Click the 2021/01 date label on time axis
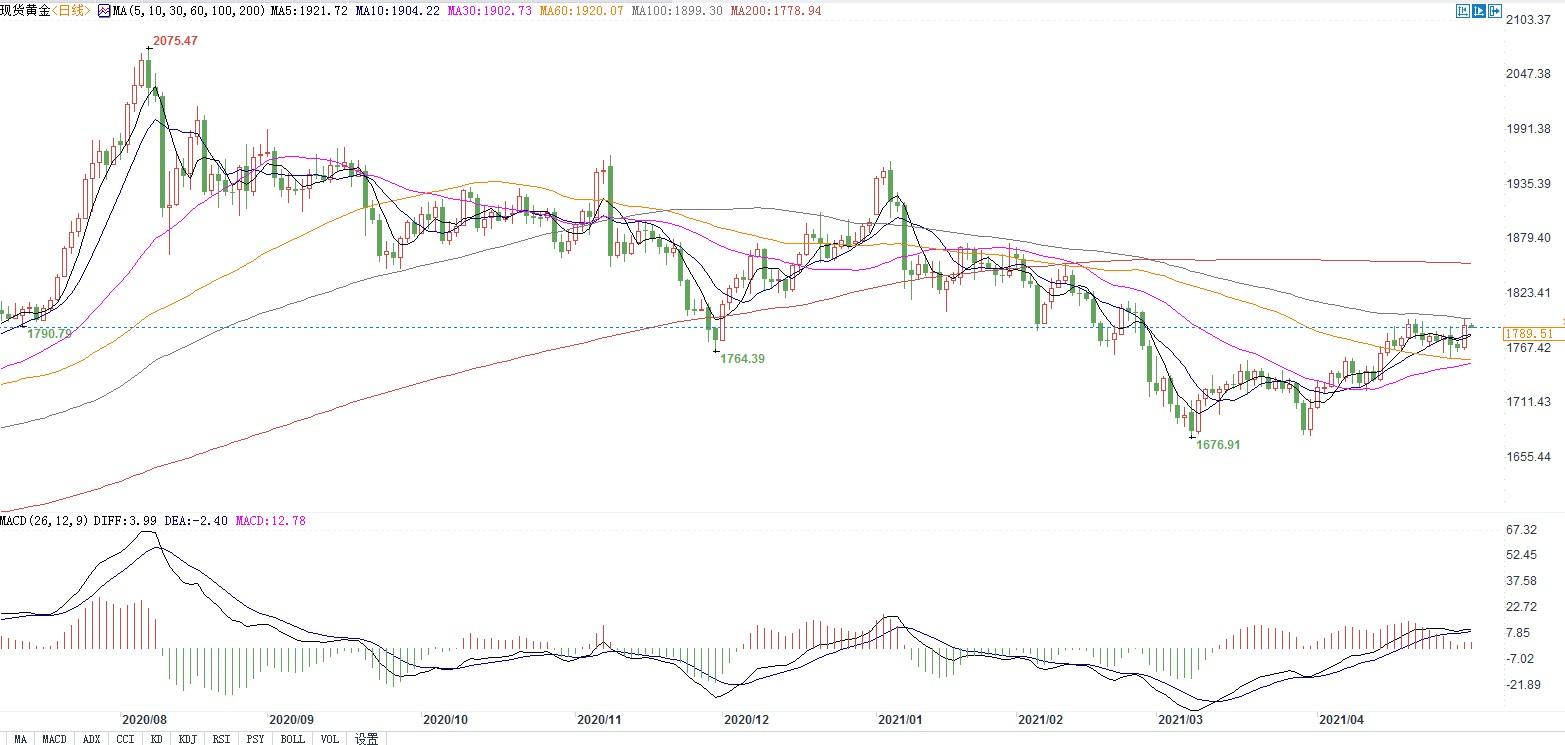This screenshot has width=1565, height=745. click(900, 719)
